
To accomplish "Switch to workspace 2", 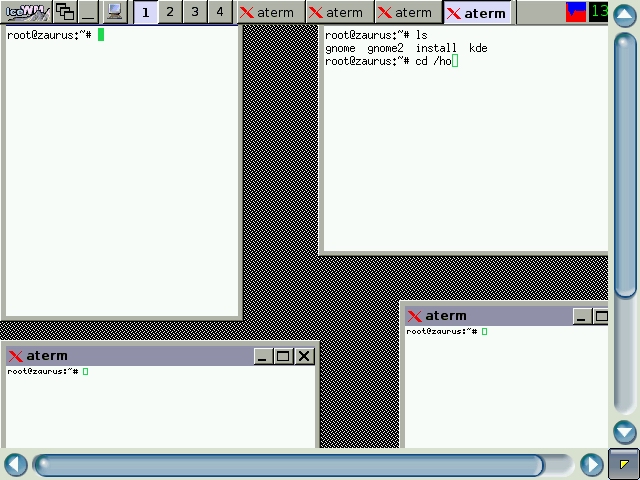I will point(170,12).
